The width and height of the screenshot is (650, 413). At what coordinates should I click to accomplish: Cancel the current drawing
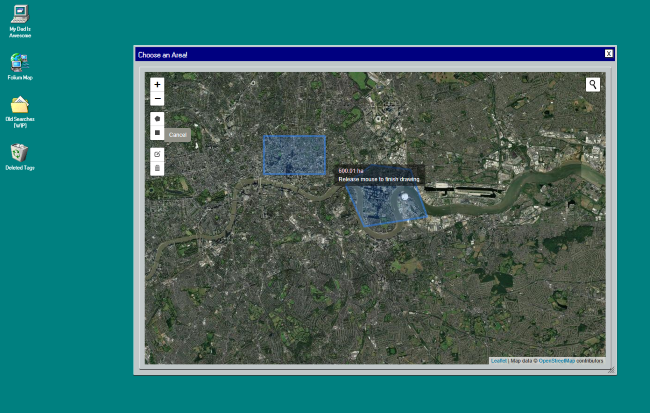click(x=177, y=135)
